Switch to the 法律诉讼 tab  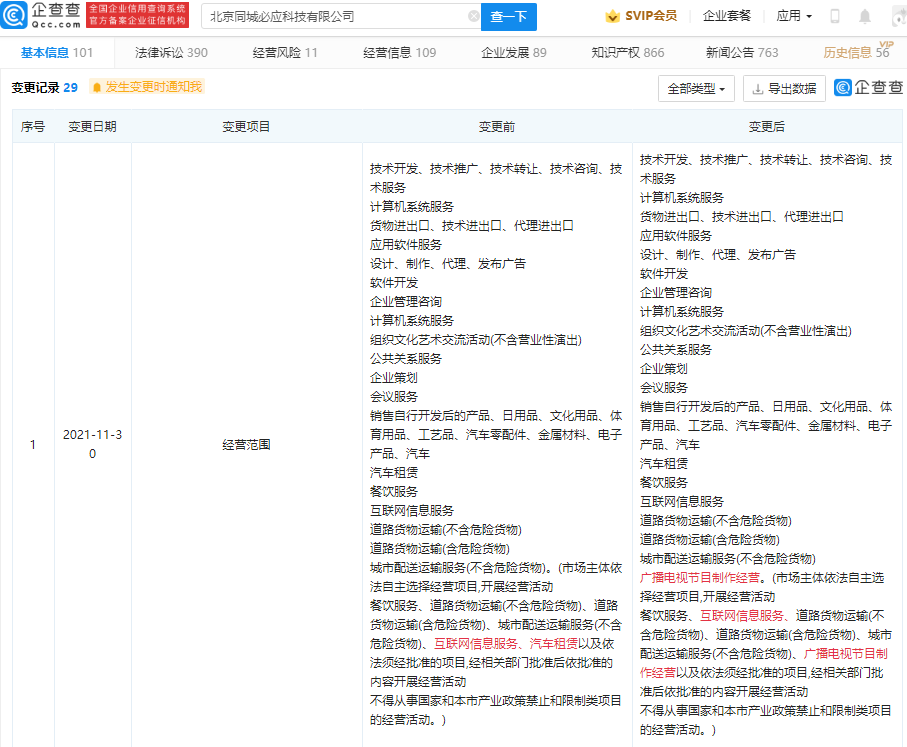pyautogui.click(x=171, y=53)
